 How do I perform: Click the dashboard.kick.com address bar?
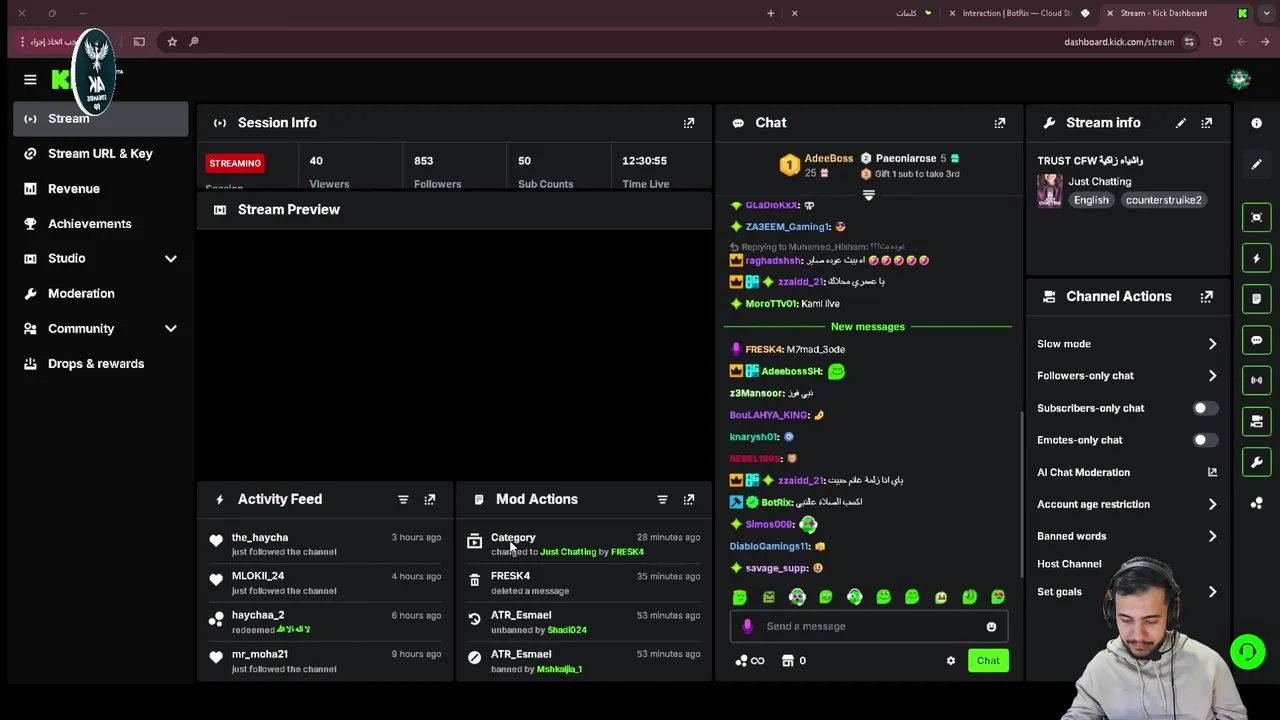pyautogui.click(x=1119, y=42)
